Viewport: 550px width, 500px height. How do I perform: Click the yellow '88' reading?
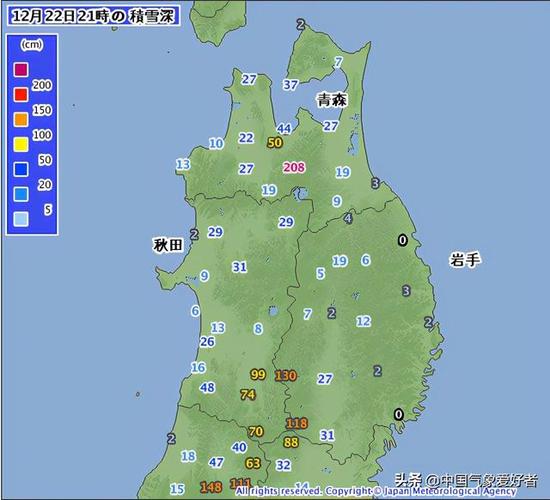[x=291, y=442]
